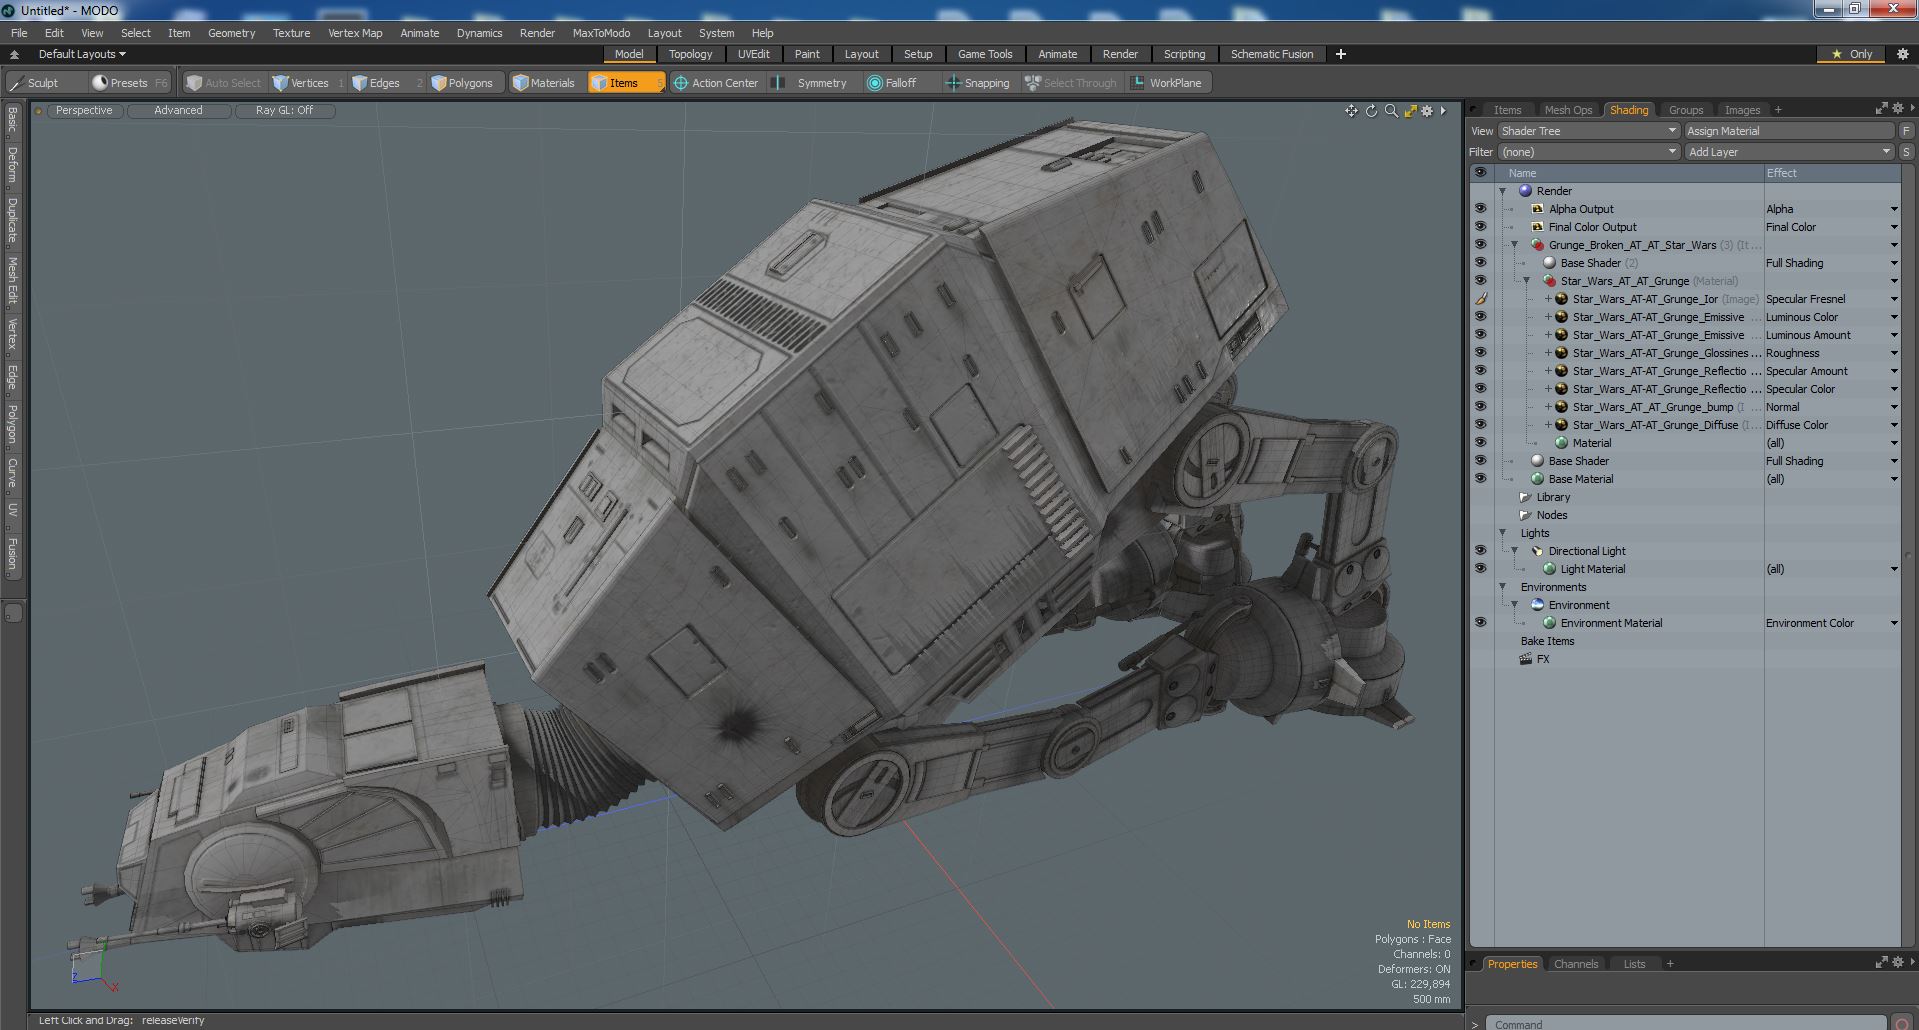Viewport: 1919px width, 1030px height.
Task: Toggle Ray GL: Off button
Action: [x=284, y=111]
